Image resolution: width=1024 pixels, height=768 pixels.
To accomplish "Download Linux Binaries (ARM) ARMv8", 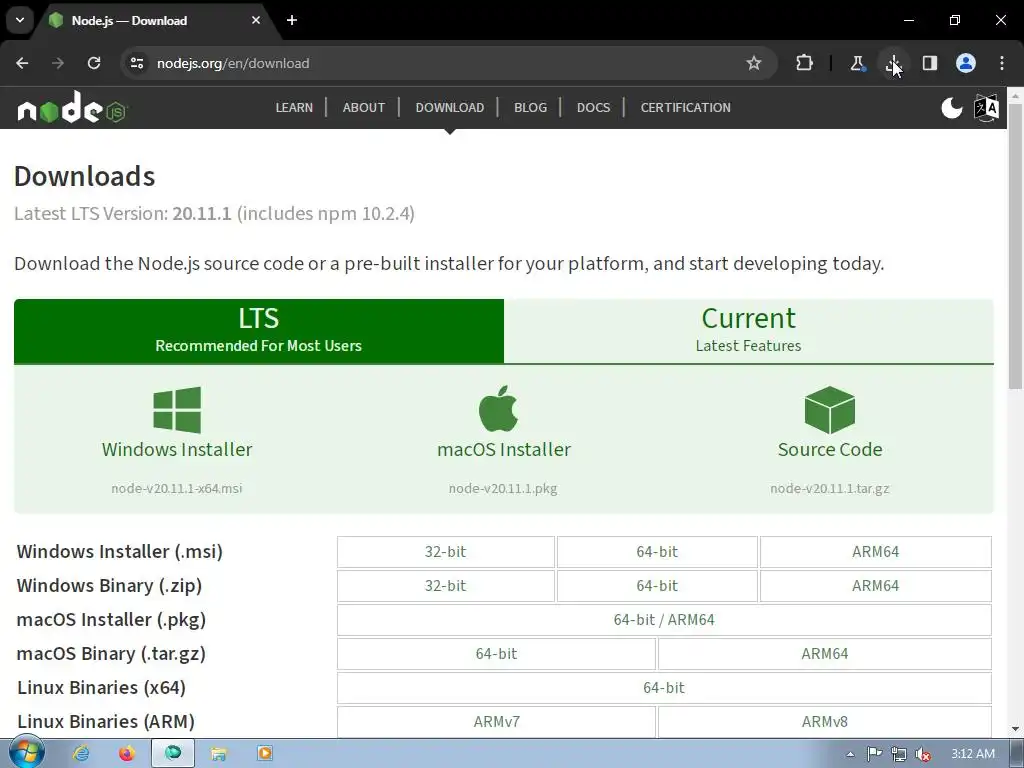I will (825, 722).
